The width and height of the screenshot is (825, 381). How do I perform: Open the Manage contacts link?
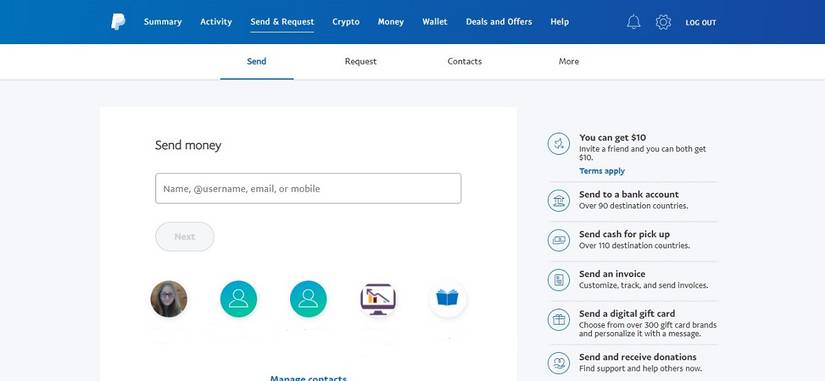(308, 378)
